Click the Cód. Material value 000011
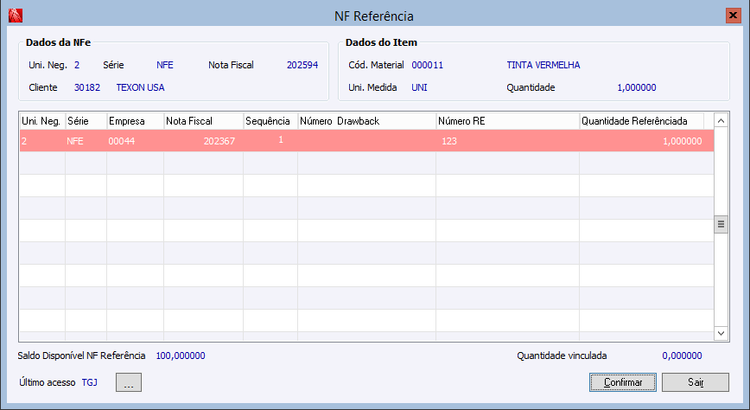Image resolution: width=750 pixels, height=410 pixels. click(427, 65)
